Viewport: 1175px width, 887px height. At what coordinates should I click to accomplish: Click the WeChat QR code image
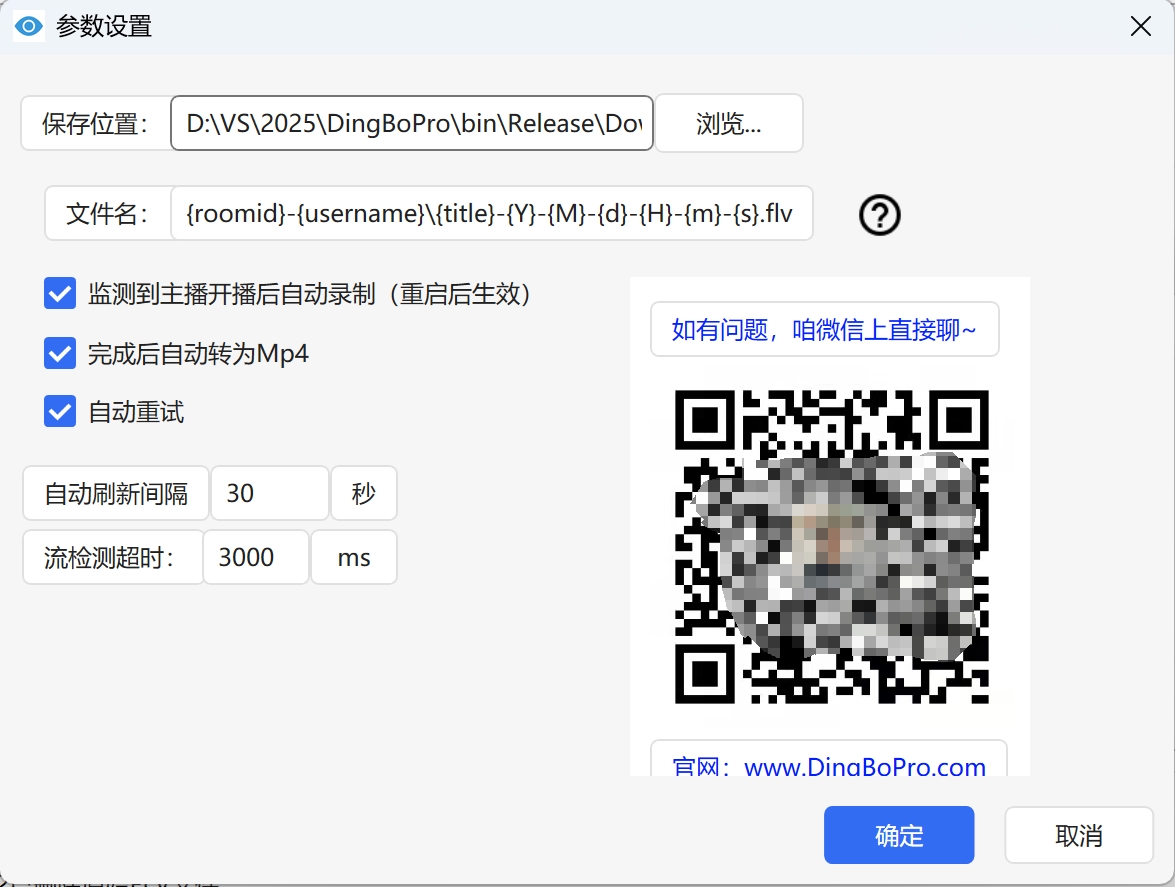pos(833,549)
